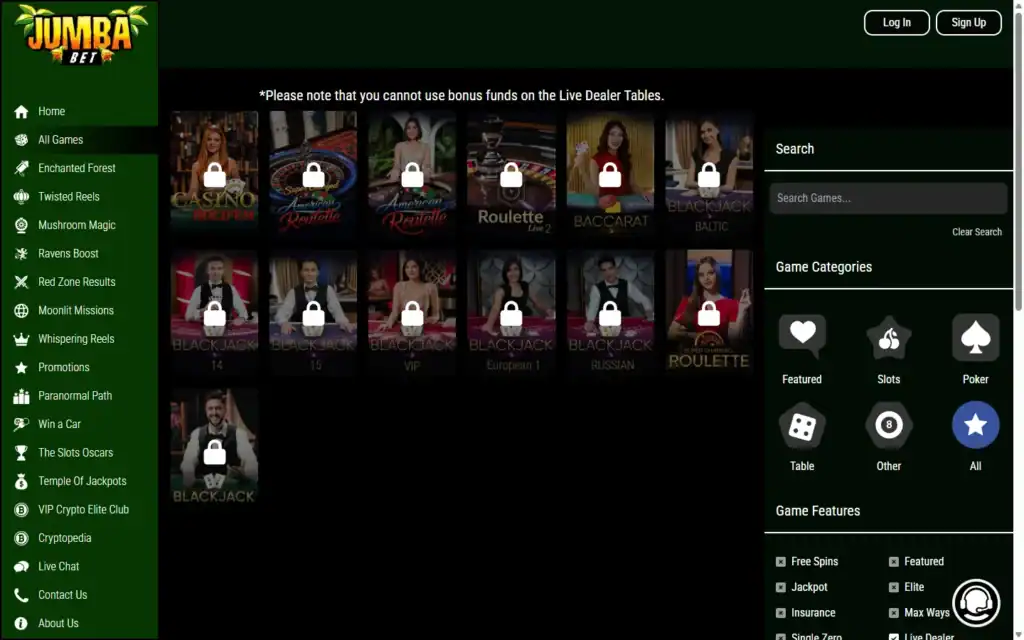Click the About Us info icon
Image resolution: width=1024 pixels, height=640 pixels.
(21, 624)
